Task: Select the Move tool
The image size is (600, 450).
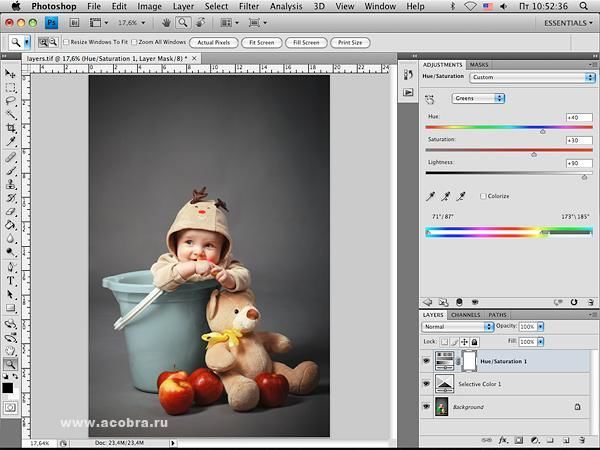Action: point(11,74)
